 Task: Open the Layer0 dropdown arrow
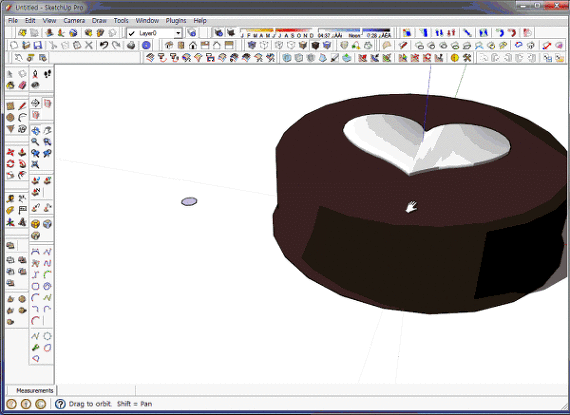pyautogui.click(x=178, y=33)
